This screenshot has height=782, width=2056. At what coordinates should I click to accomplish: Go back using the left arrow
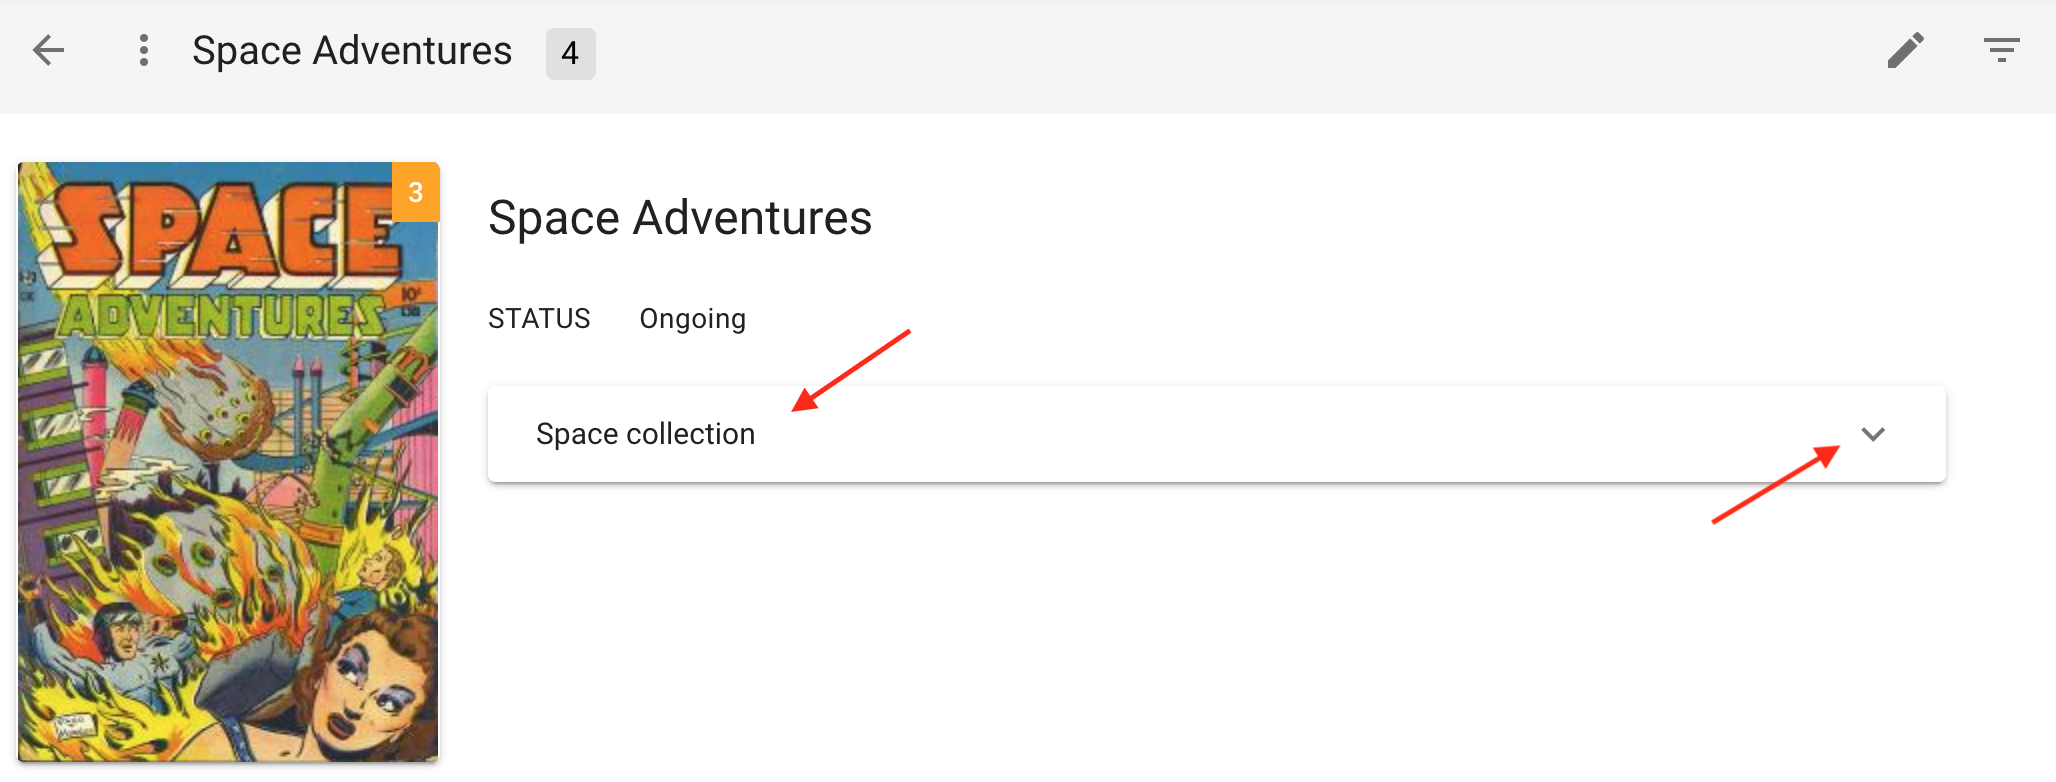point(48,51)
